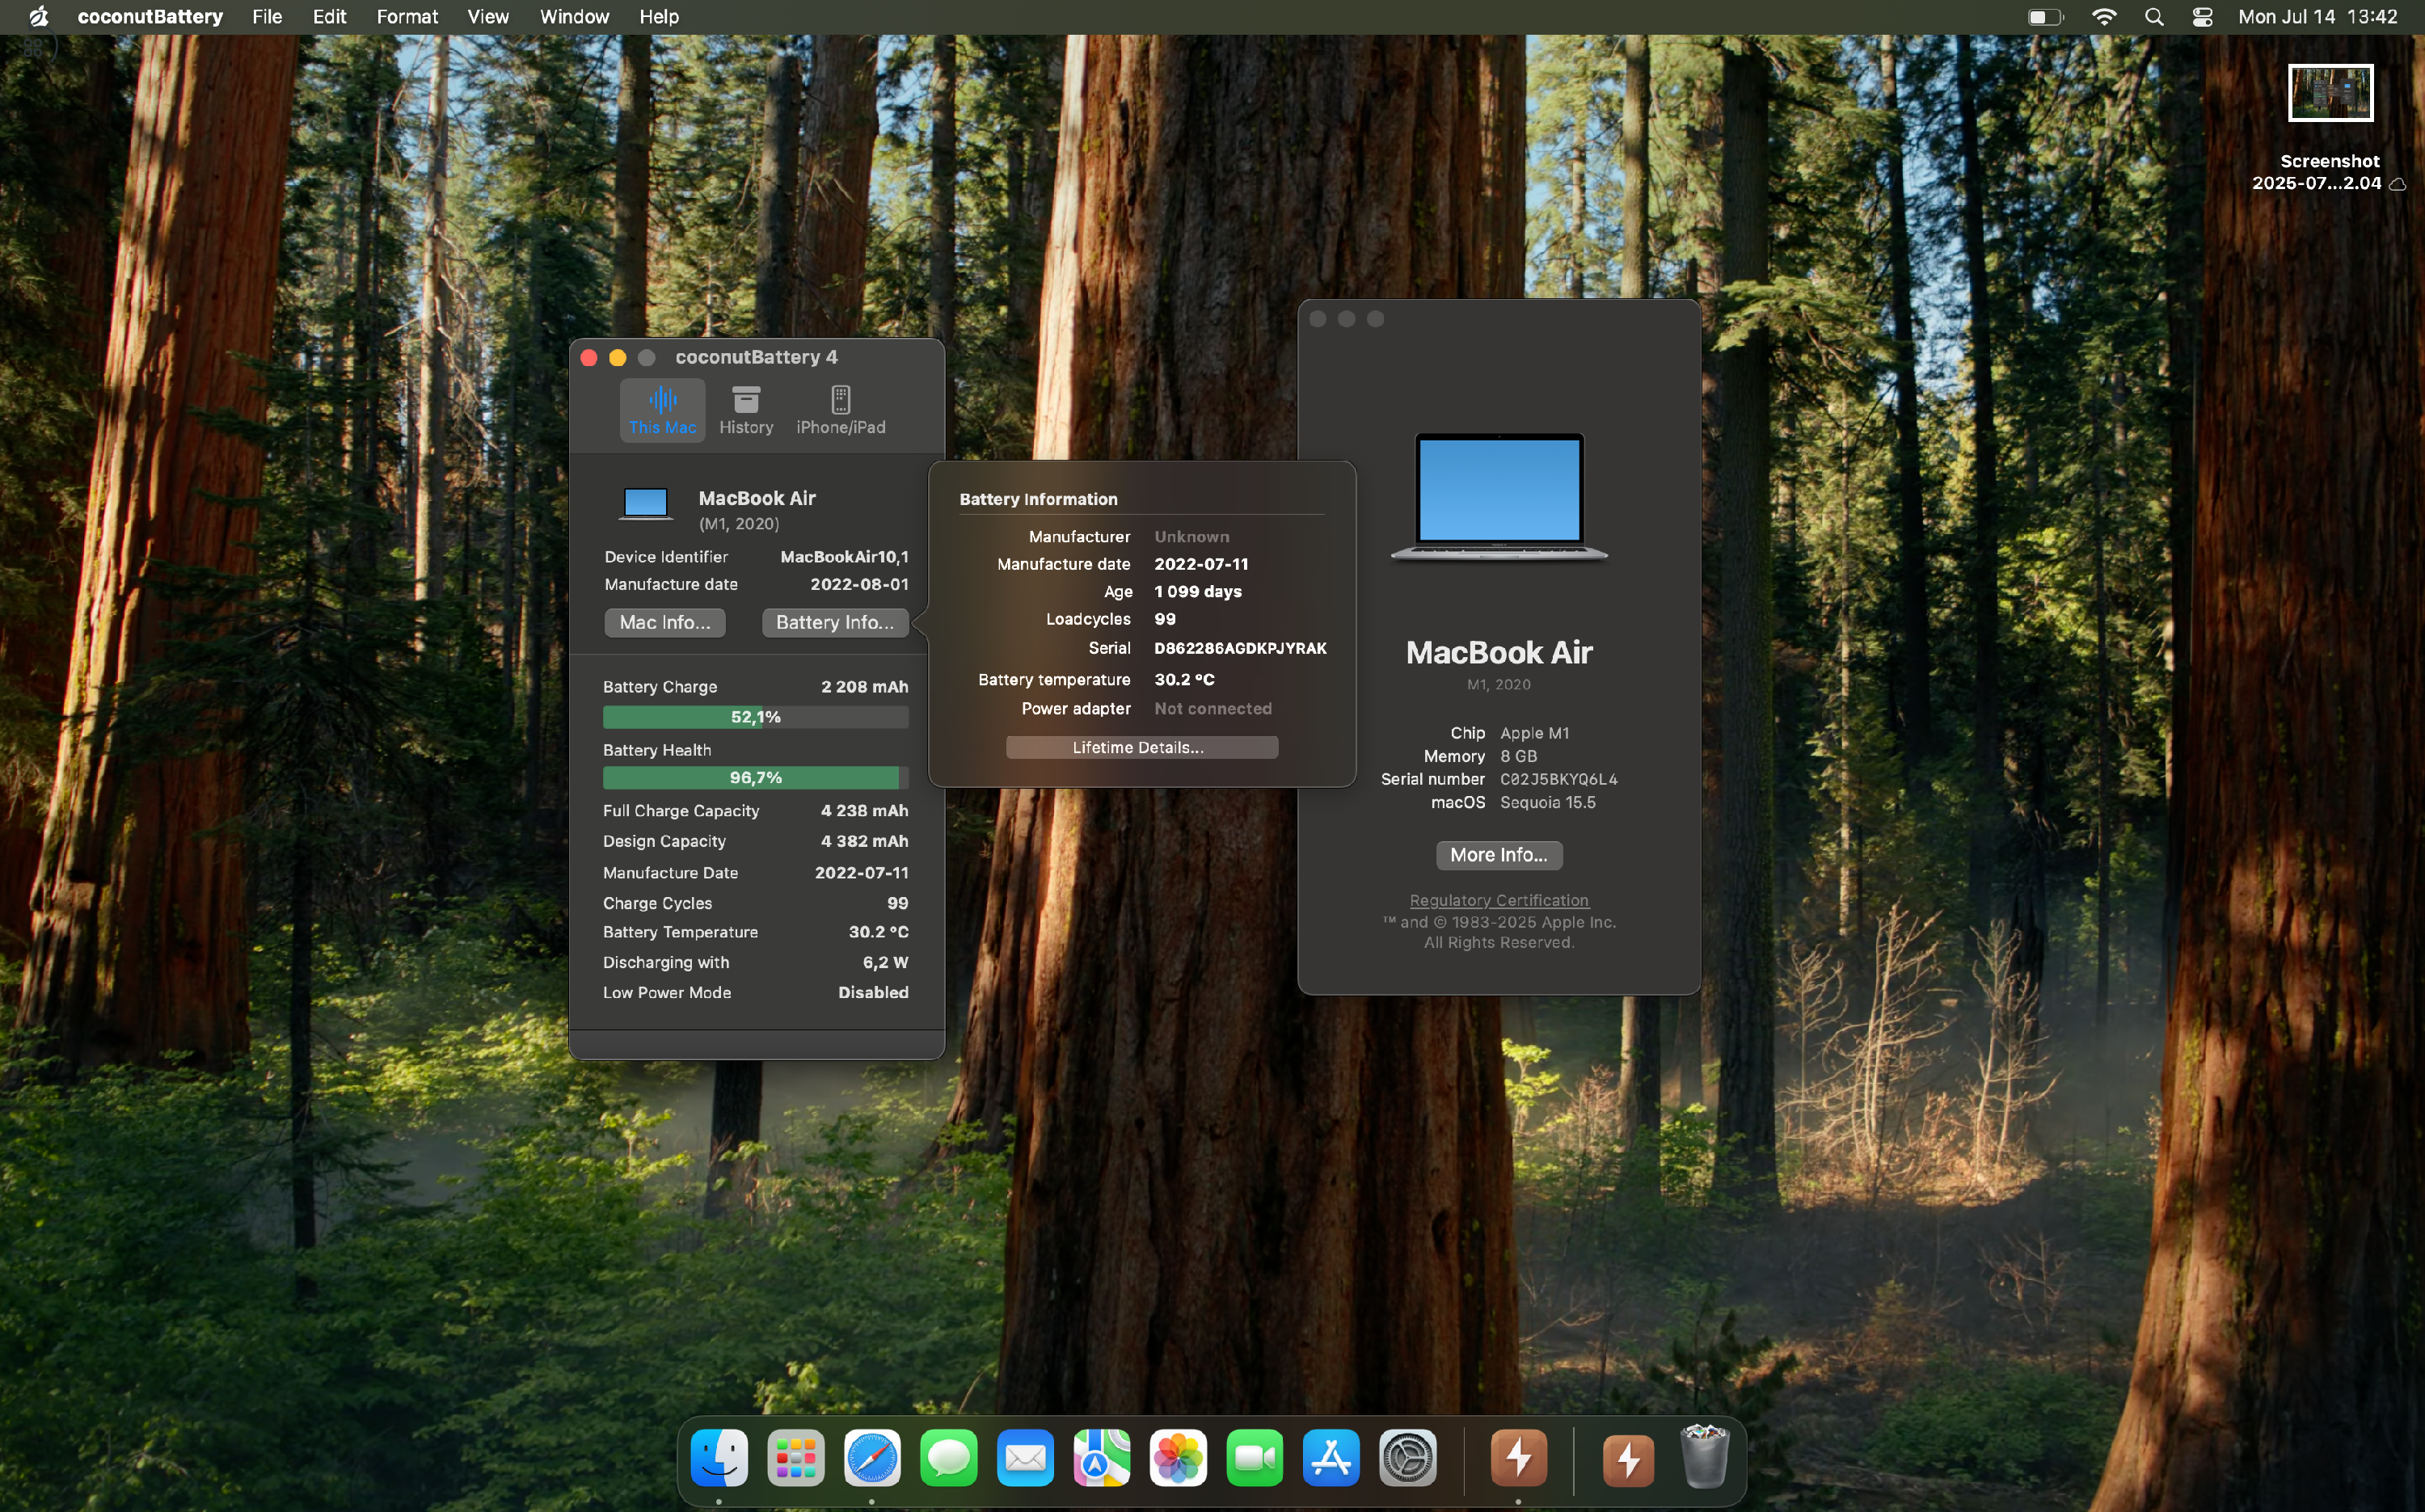This screenshot has height=1512, width=2425.
Task: Open the Regulatory Certification link
Action: (1499, 900)
